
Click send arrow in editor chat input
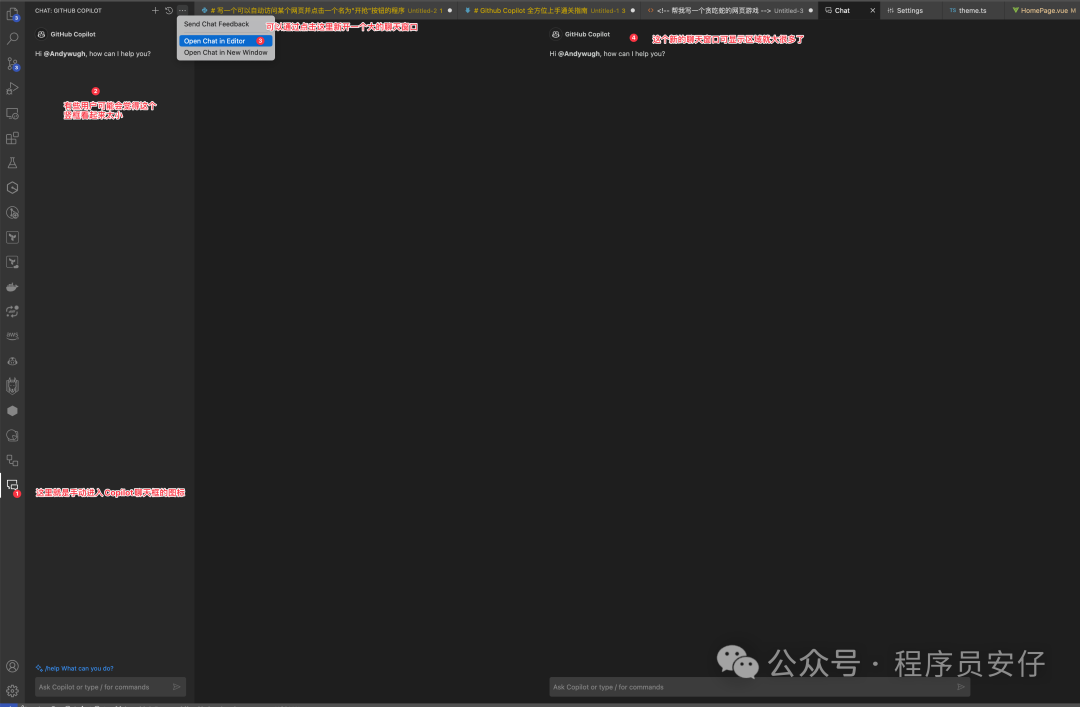click(961, 687)
